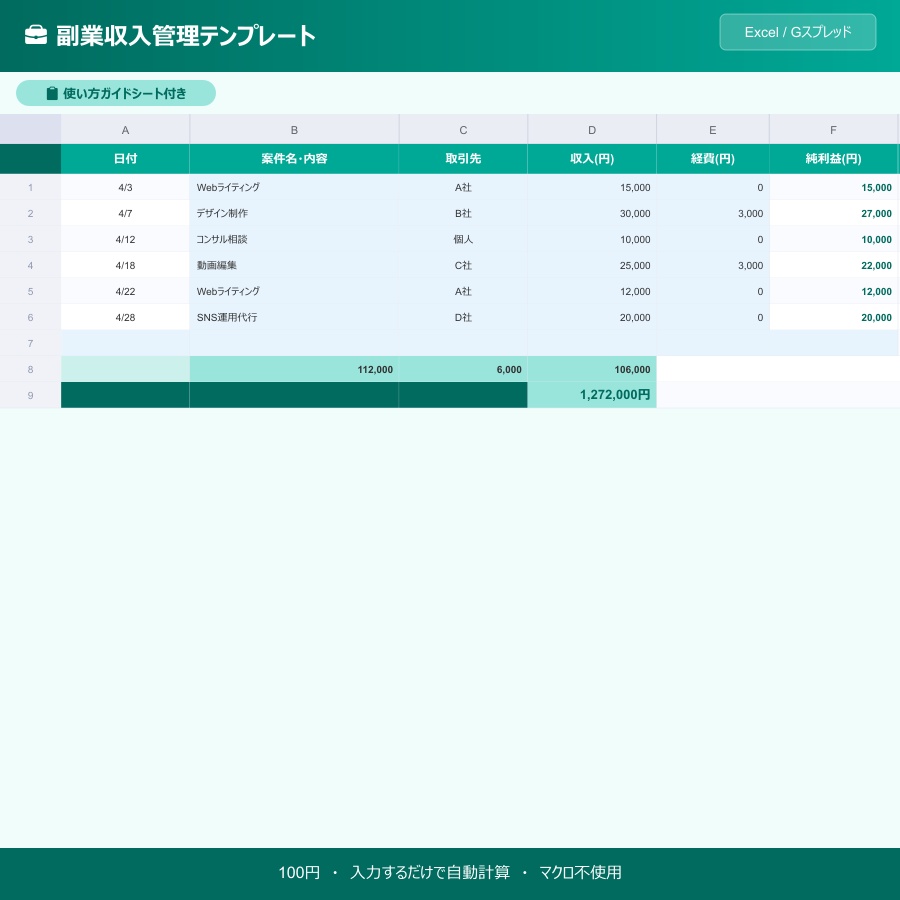Viewport: 900px width, 900px height.
Task: Click the 日付 column heading cell
Action: click(x=125, y=158)
